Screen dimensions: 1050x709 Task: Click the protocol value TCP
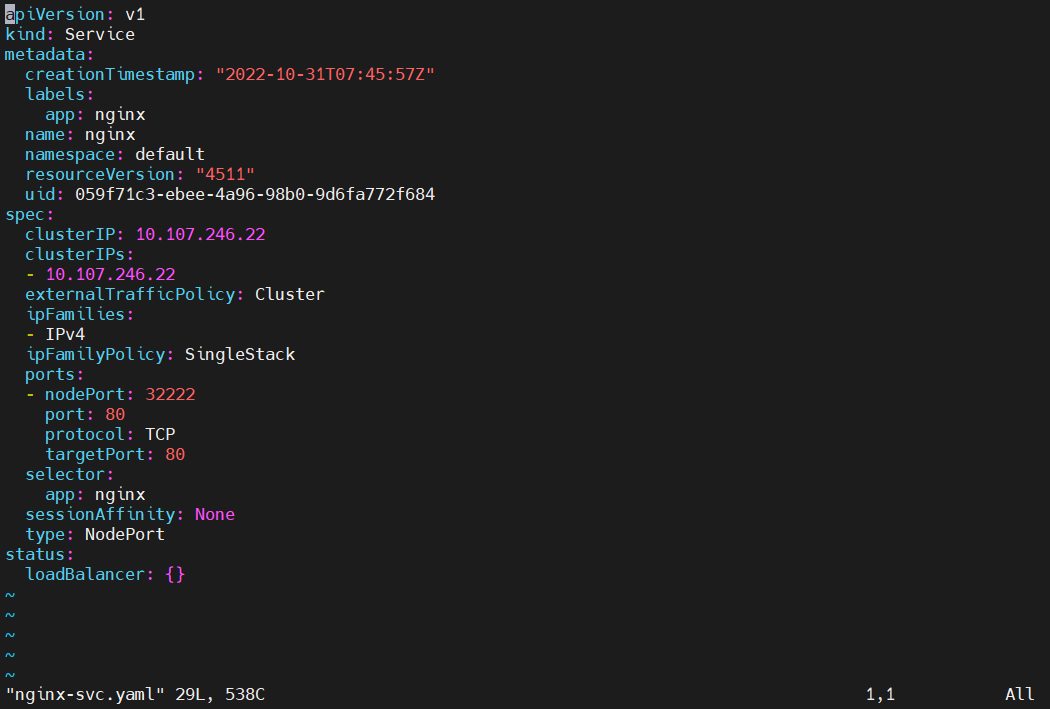pyautogui.click(x=160, y=435)
